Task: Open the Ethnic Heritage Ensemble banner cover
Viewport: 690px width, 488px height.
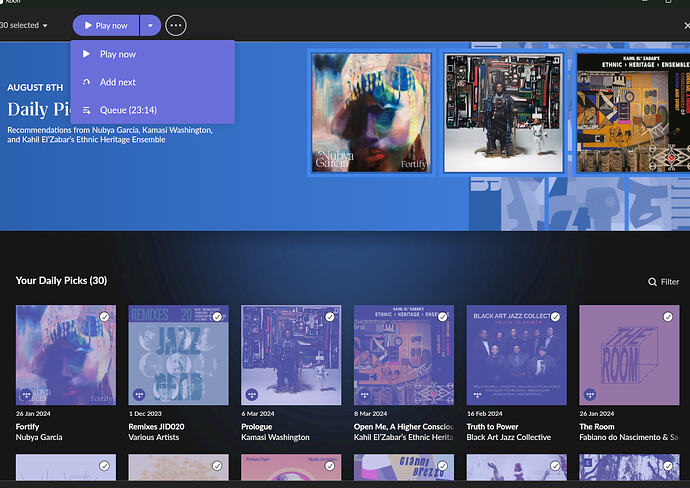Action: (633, 113)
